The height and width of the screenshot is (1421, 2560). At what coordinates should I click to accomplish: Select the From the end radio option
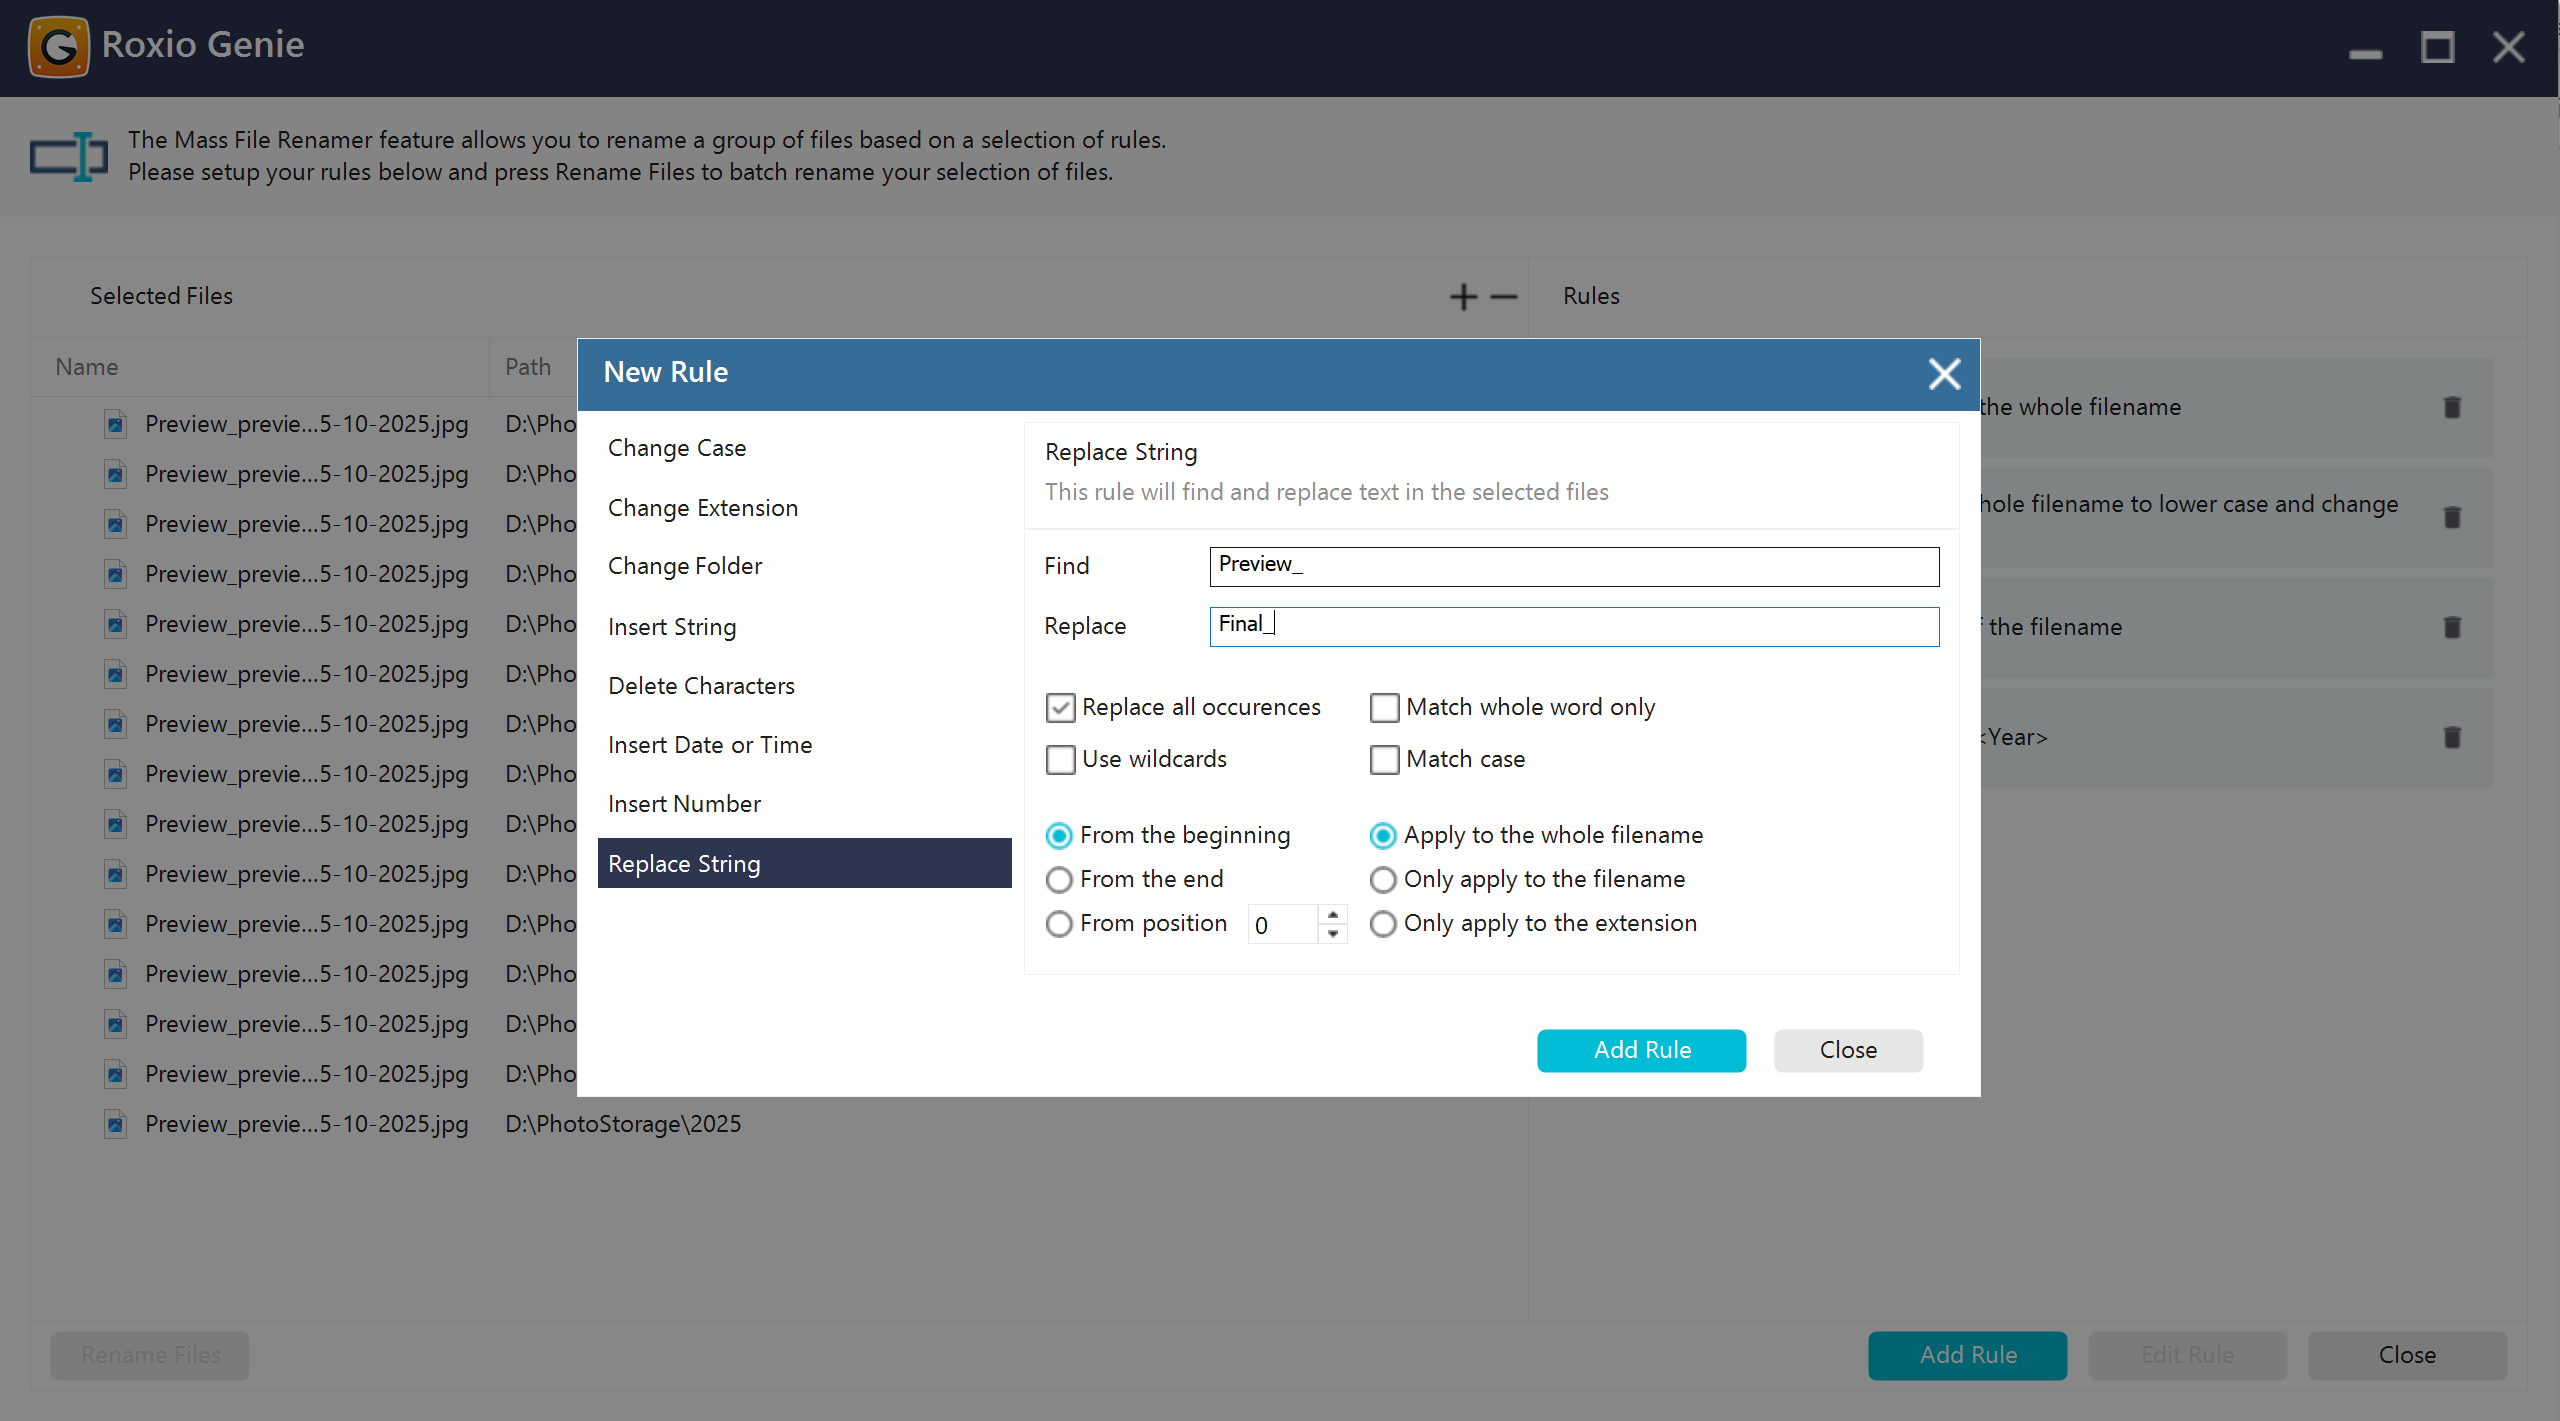tap(1059, 880)
